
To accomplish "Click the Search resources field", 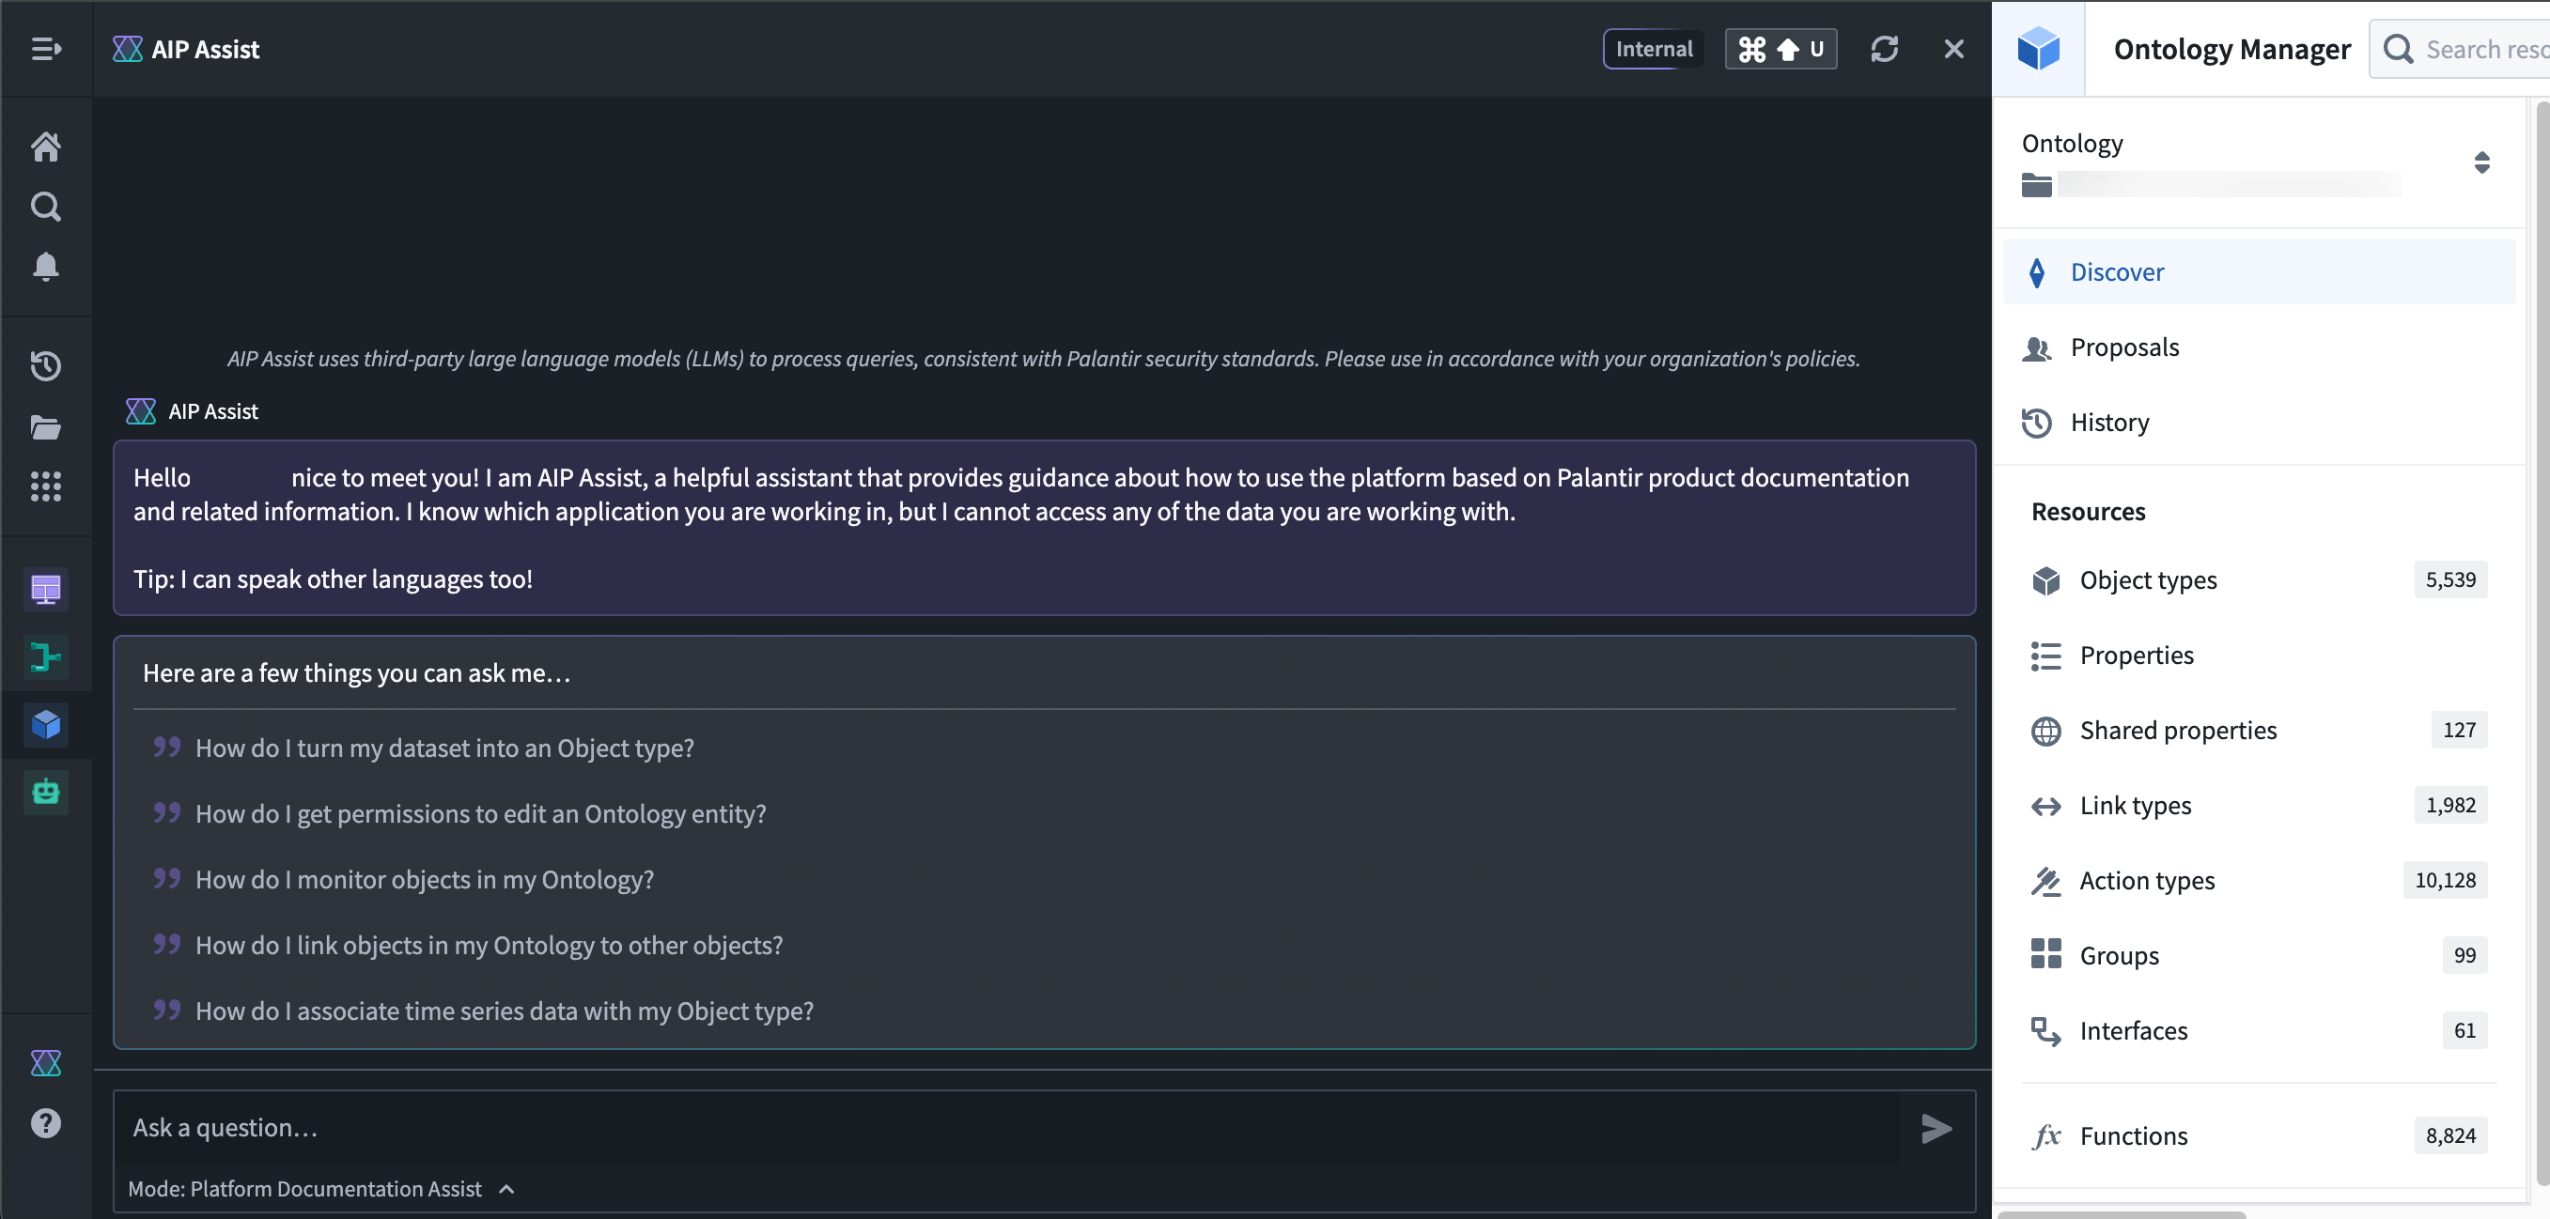I will point(2462,49).
